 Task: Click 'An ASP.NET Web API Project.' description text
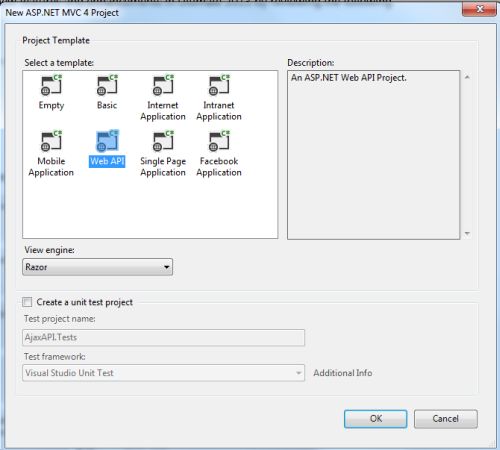(x=349, y=78)
